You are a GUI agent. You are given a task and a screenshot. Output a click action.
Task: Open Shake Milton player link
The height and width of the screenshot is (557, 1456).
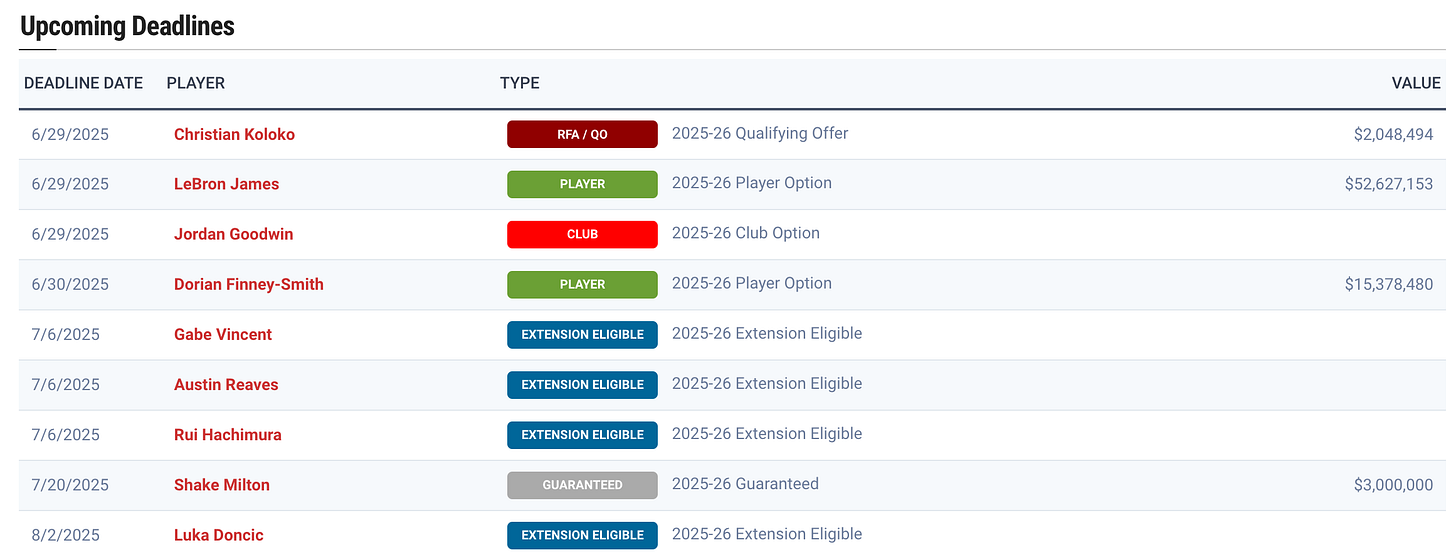(x=221, y=485)
